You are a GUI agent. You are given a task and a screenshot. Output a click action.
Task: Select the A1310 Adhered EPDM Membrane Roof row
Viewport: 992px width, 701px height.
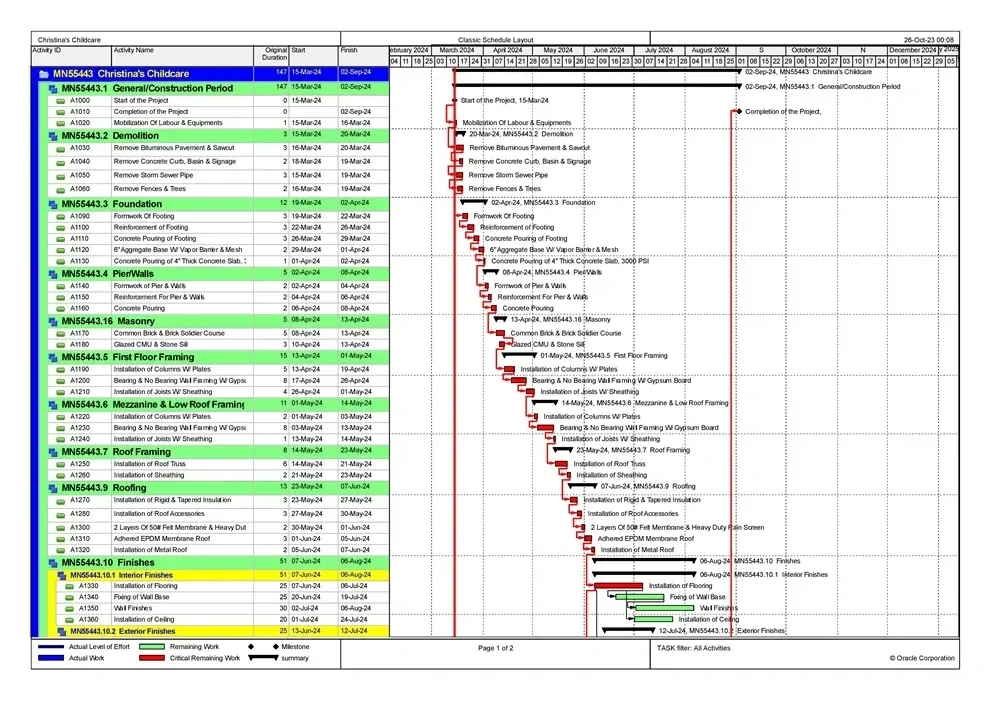pyautogui.click(x=219, y=539)
